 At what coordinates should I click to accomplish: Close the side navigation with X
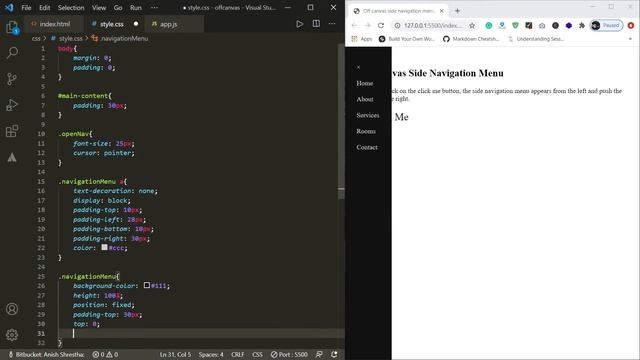click(358, 67)
